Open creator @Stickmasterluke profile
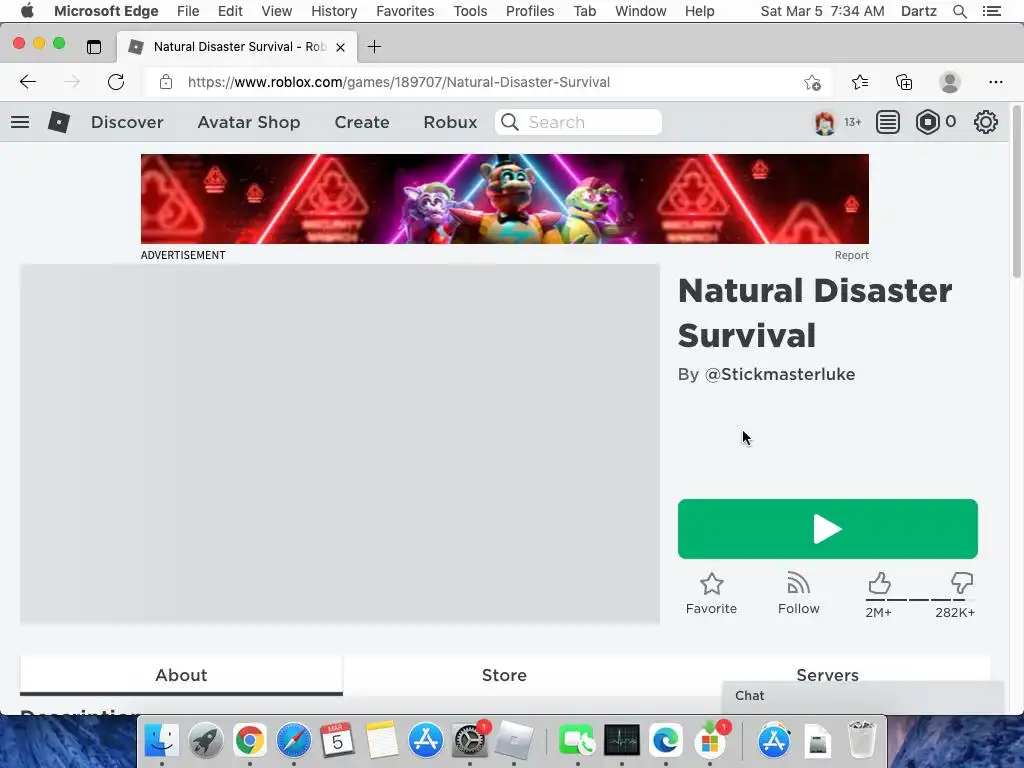The image size is (1024, 768). coord(780,374)
